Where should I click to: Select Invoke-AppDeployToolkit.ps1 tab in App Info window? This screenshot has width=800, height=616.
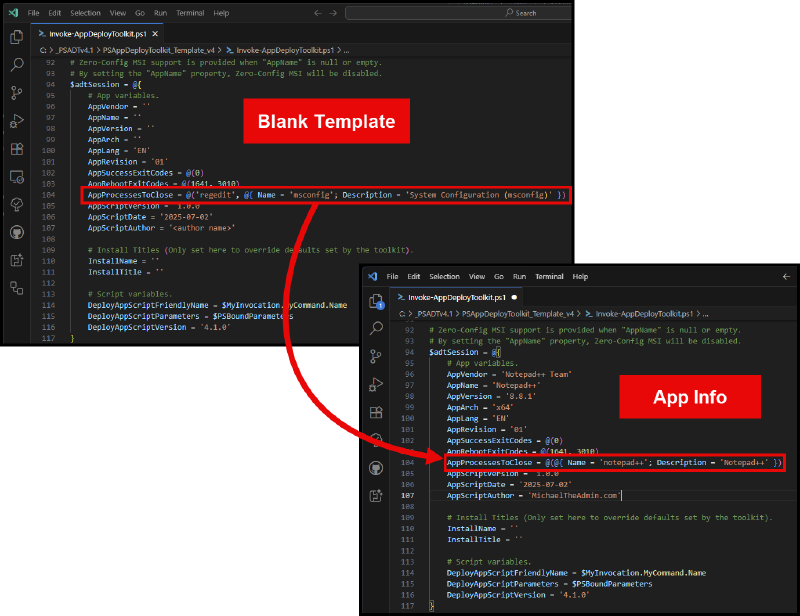tap(454, 297)
